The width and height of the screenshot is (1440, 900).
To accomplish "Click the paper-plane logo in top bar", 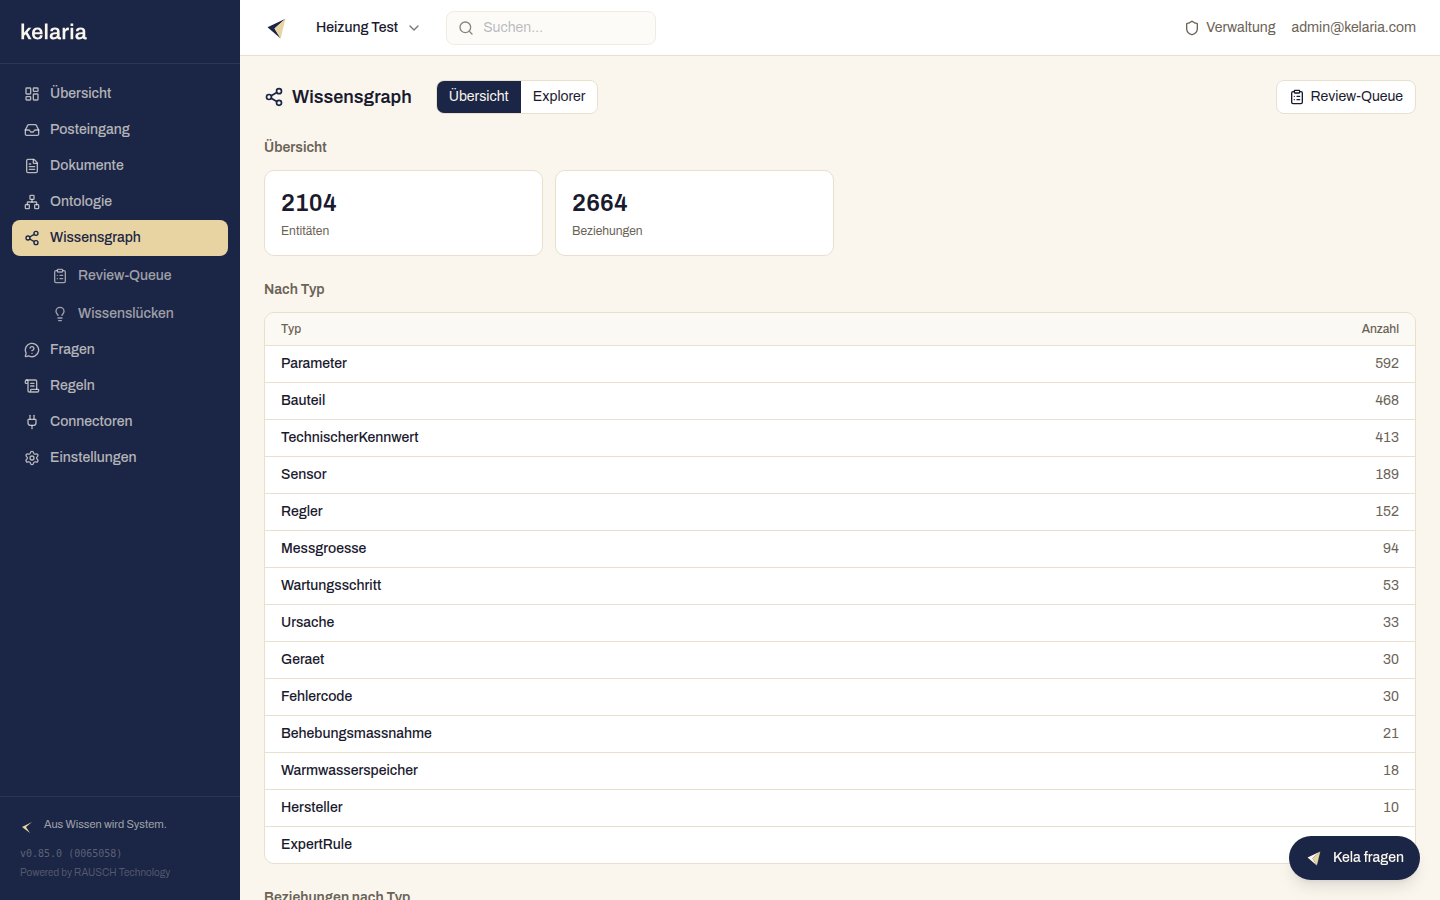I will click(277, 28).
